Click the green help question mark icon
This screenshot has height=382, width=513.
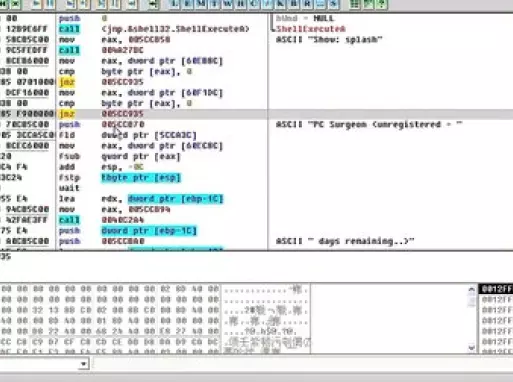coord(382,4)
